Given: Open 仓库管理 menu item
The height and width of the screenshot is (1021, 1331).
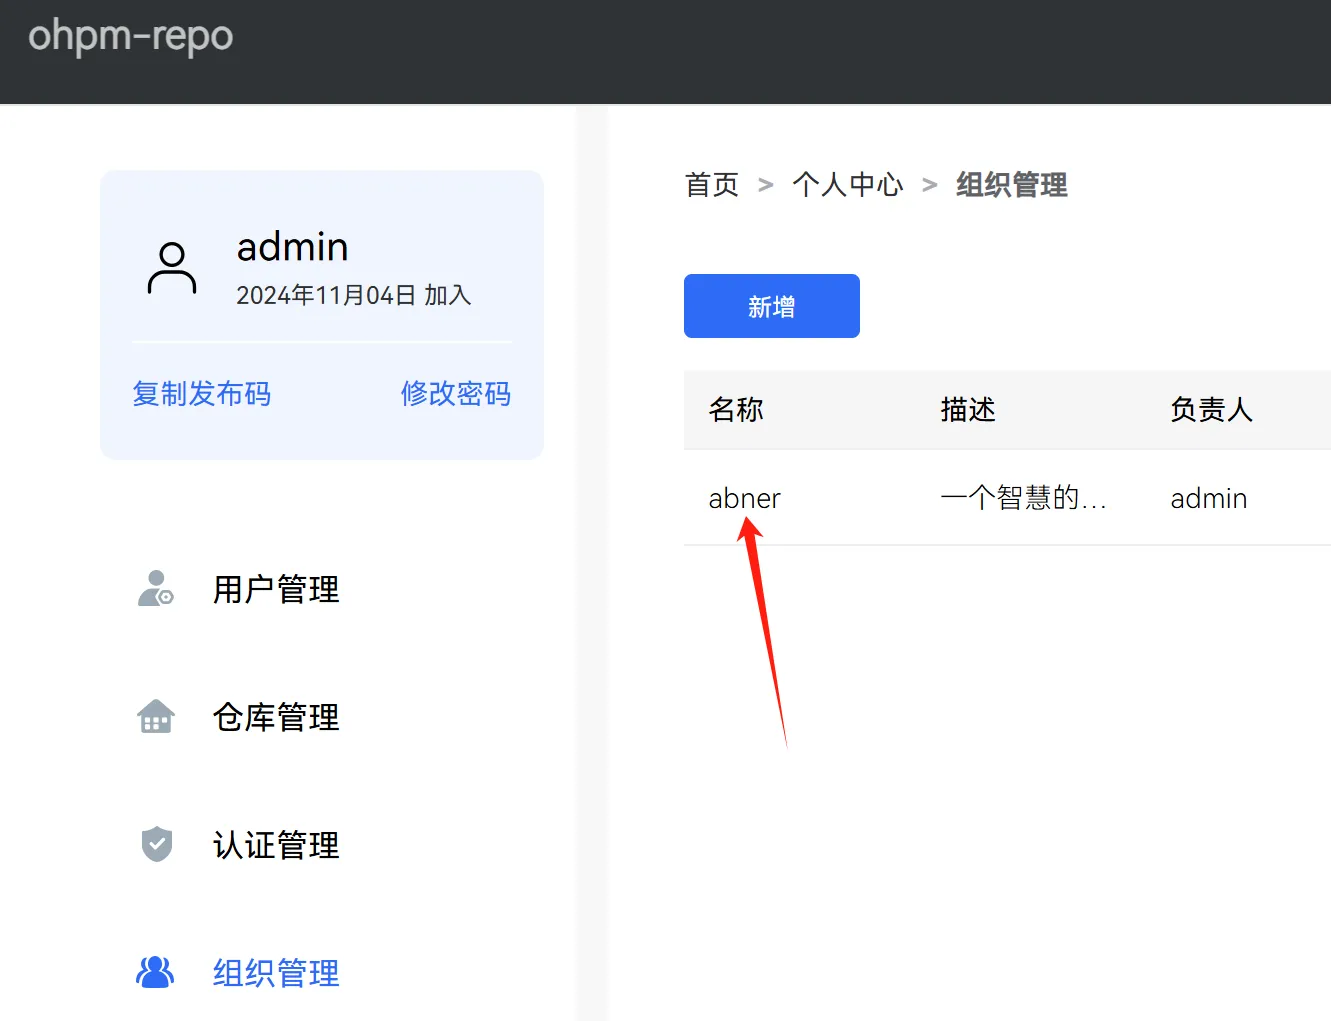Looking at the screenshot, I should [276, 717].
